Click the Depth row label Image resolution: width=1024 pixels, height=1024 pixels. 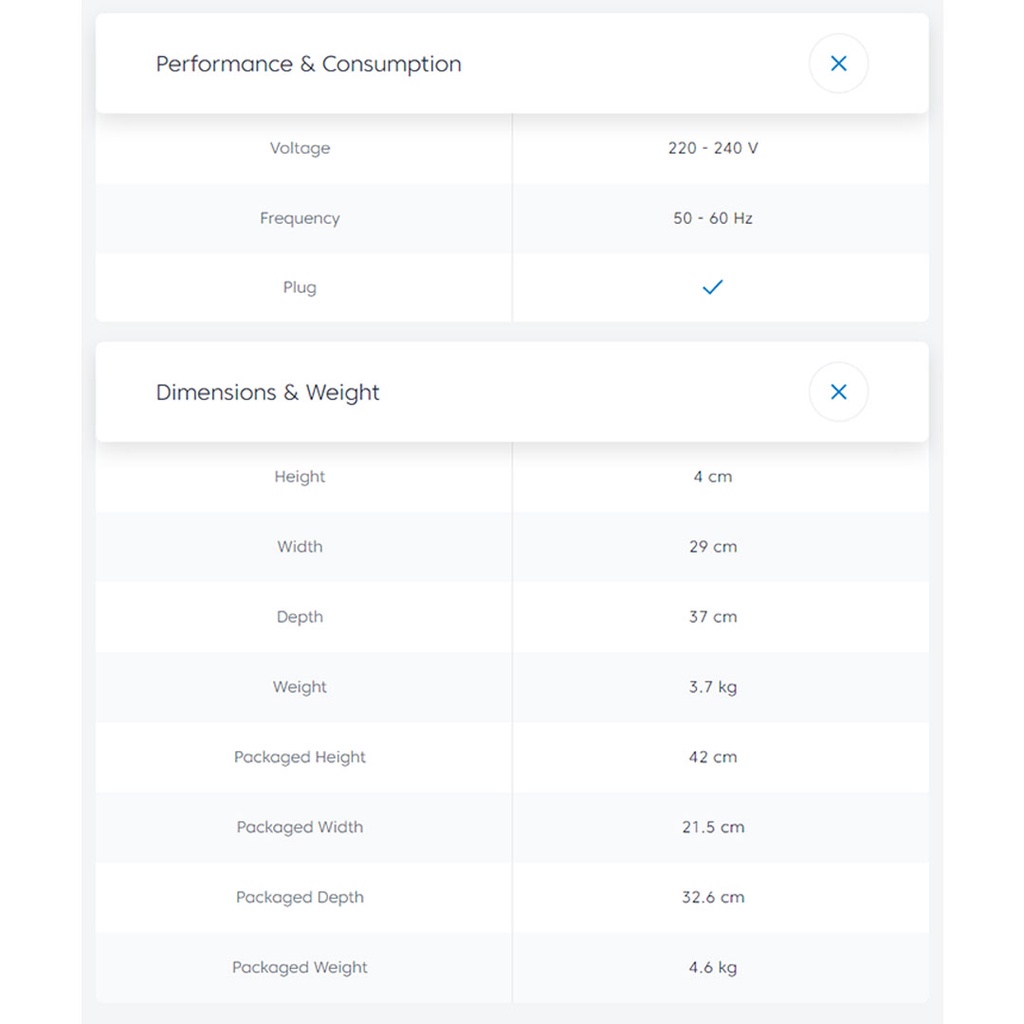pos(300,617)
